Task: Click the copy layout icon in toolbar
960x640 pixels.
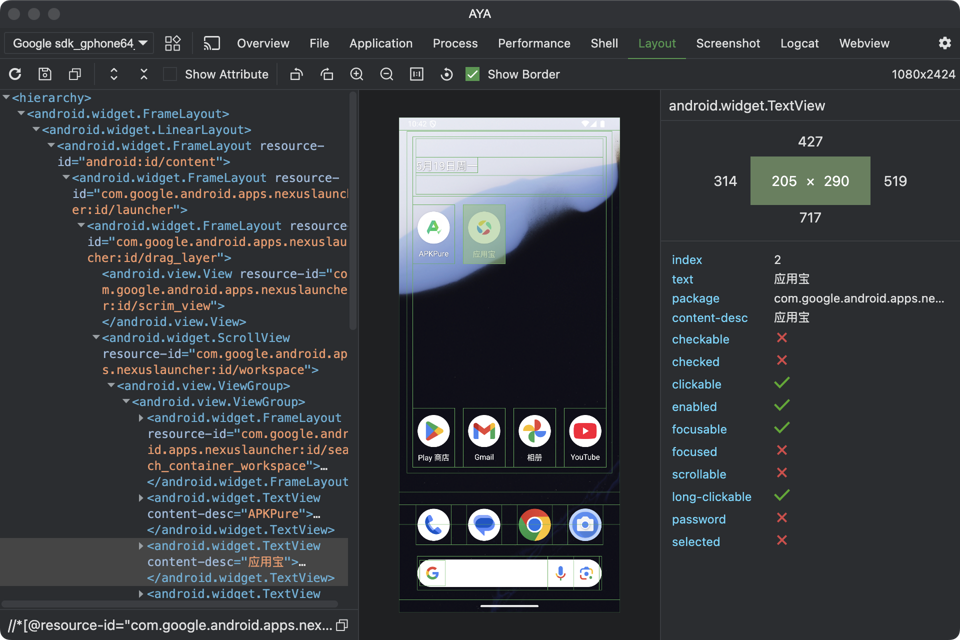Action: click(x=75, y=74)
